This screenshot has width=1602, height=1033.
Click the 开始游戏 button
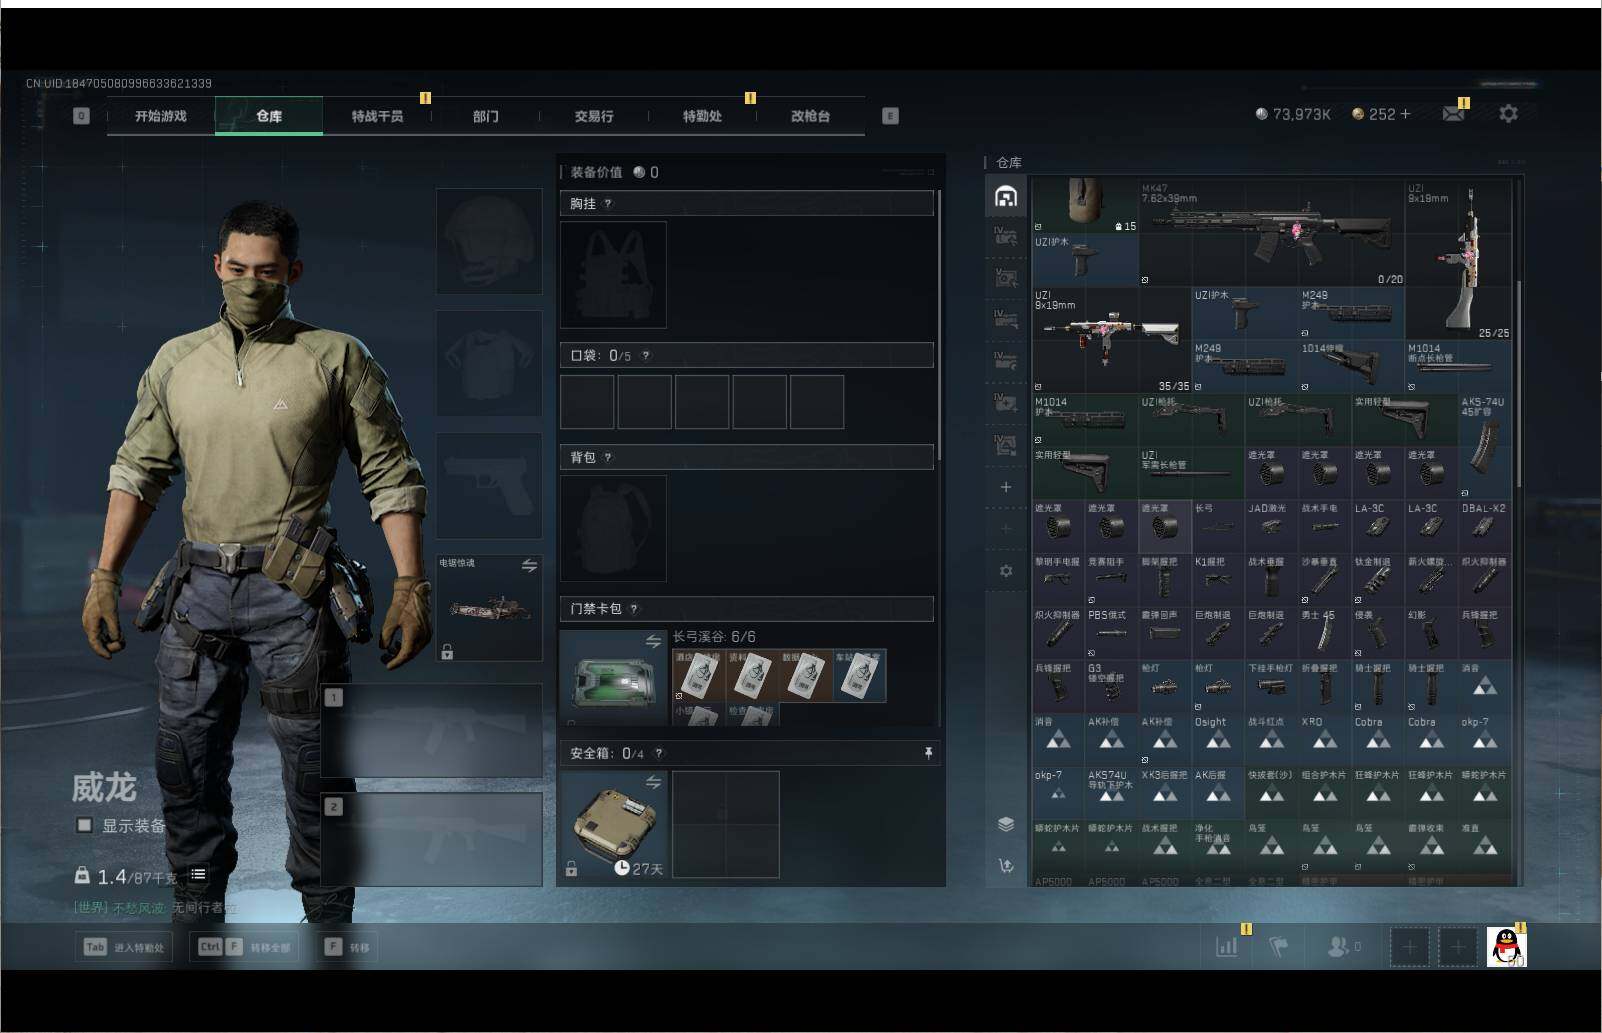(161, 116)
